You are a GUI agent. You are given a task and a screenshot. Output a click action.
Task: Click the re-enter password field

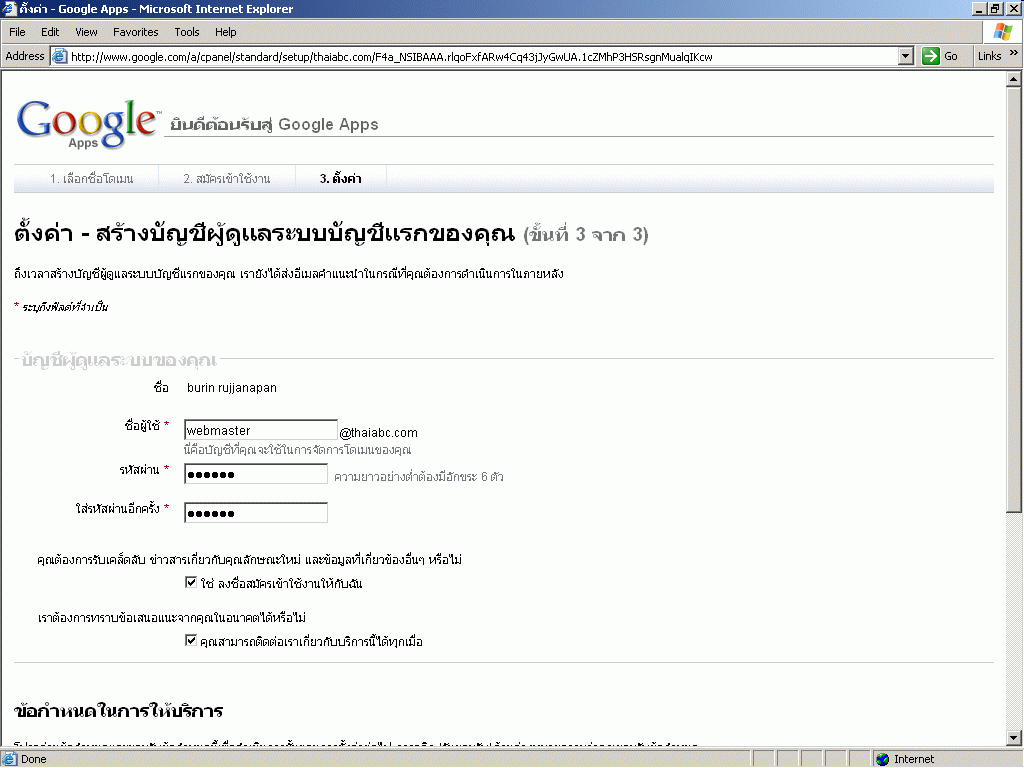(x=256, y=513)
